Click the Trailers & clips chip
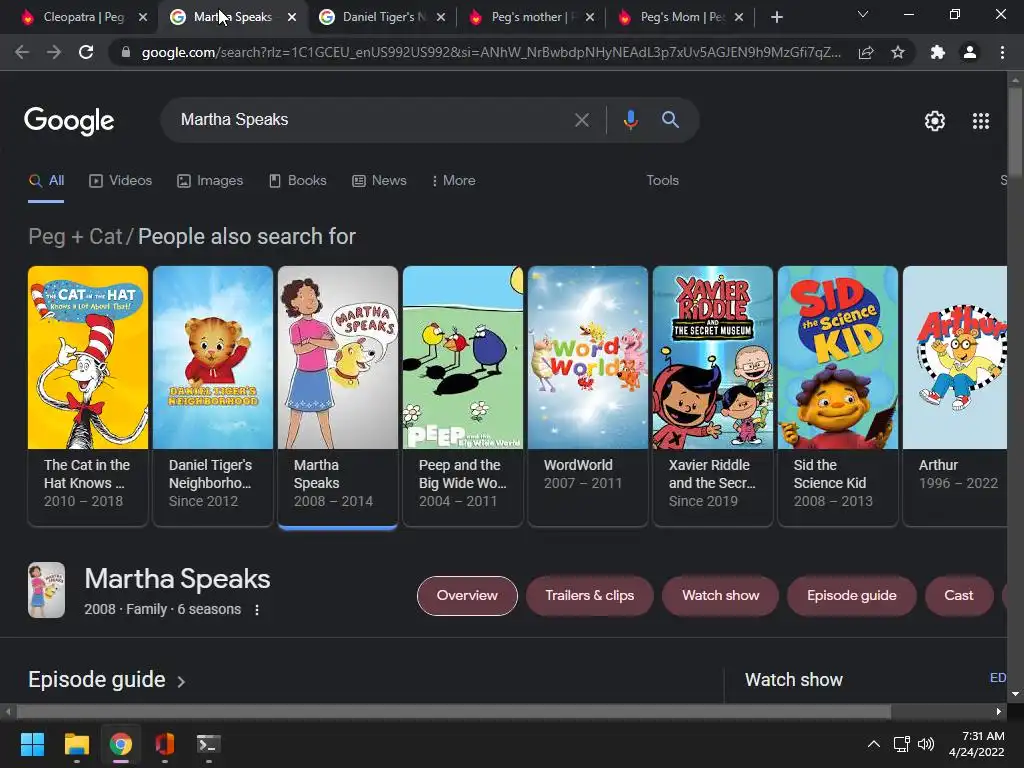Screen dimensions: 1024x768 590,596
